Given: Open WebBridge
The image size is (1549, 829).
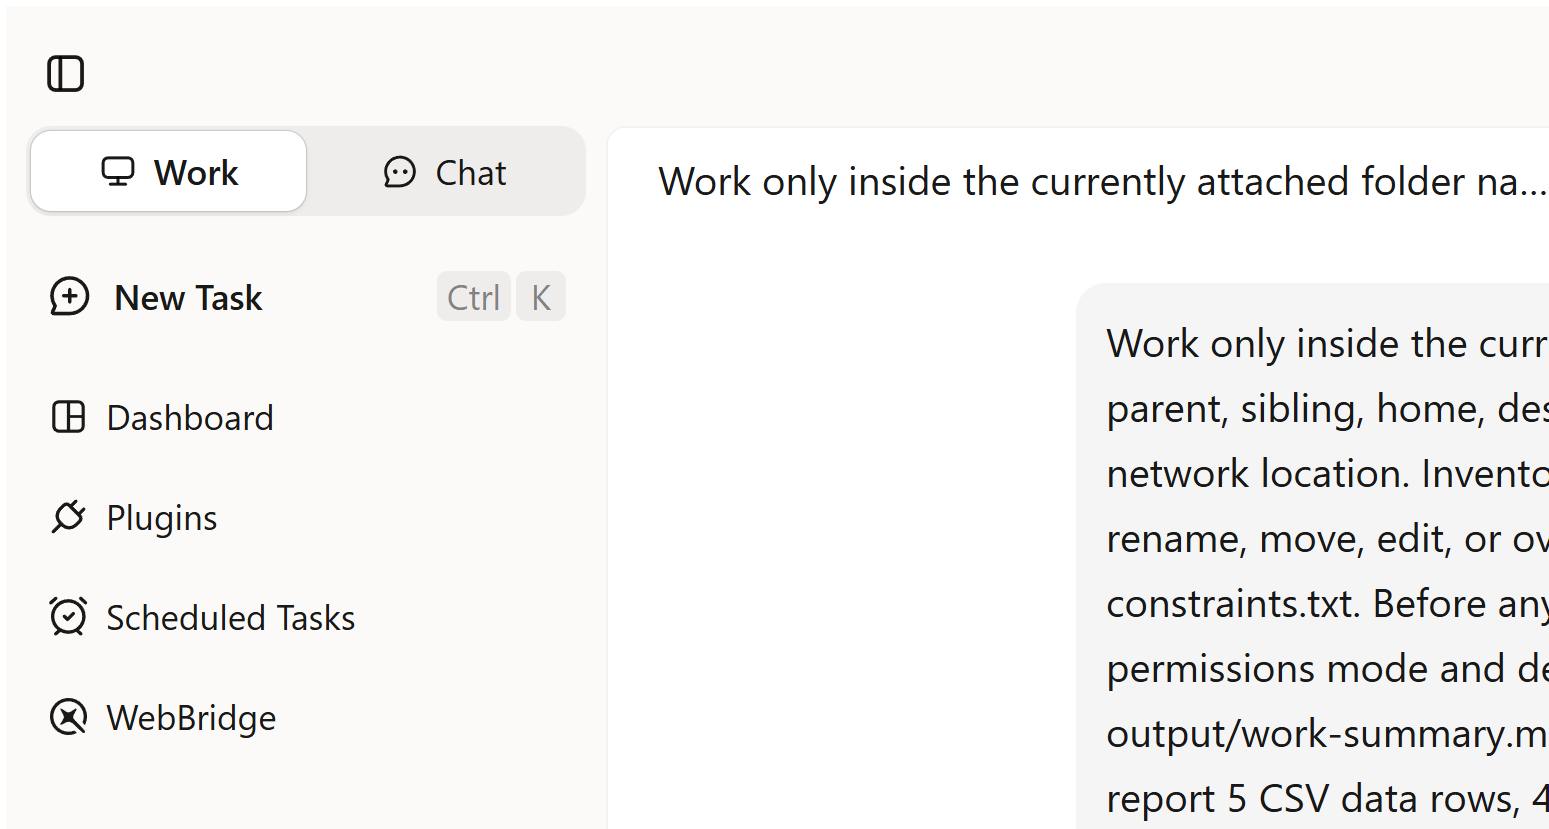Looking at the screenshot, I should tap(306, 718).
